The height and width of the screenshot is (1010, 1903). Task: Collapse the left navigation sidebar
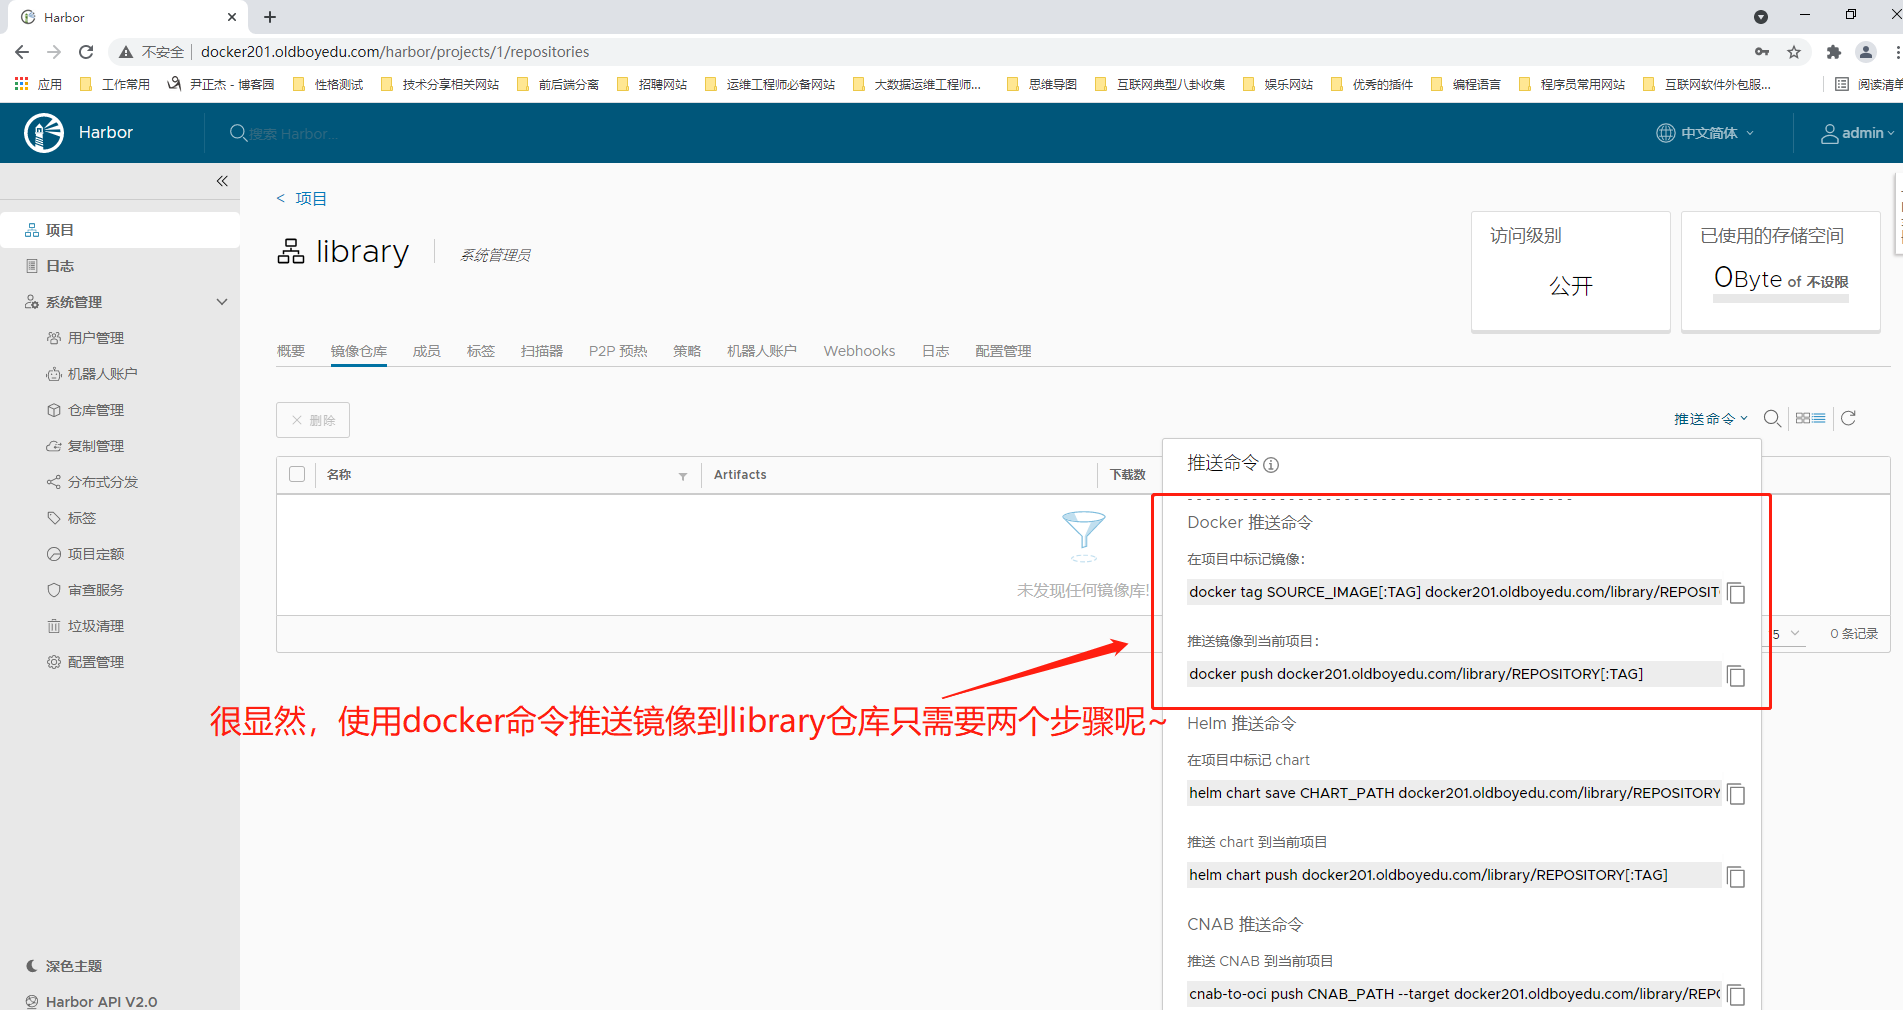coord(222,181)
